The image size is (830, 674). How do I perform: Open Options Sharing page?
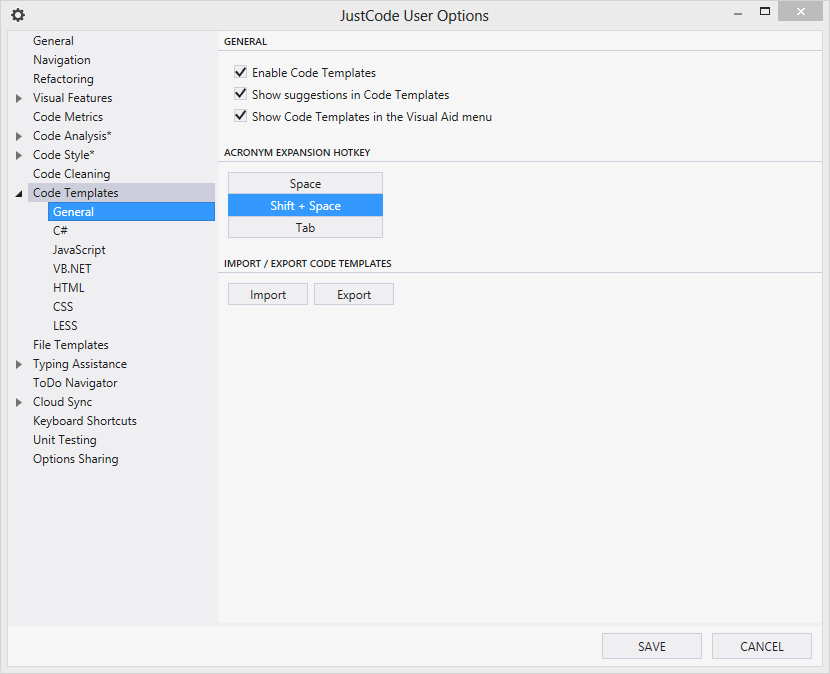(x=76, y=460)
